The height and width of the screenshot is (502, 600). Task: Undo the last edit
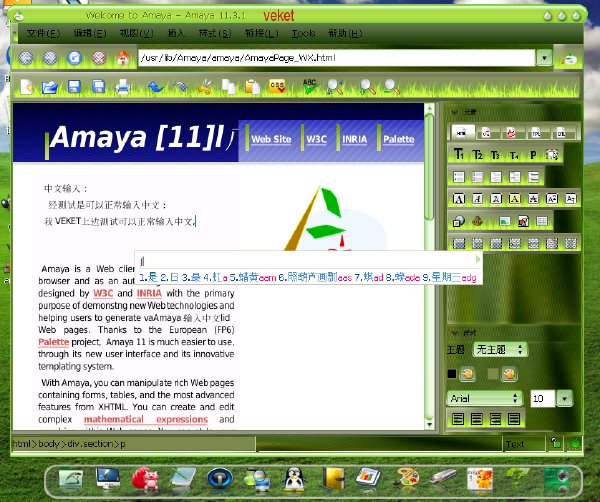click(156, 87)
